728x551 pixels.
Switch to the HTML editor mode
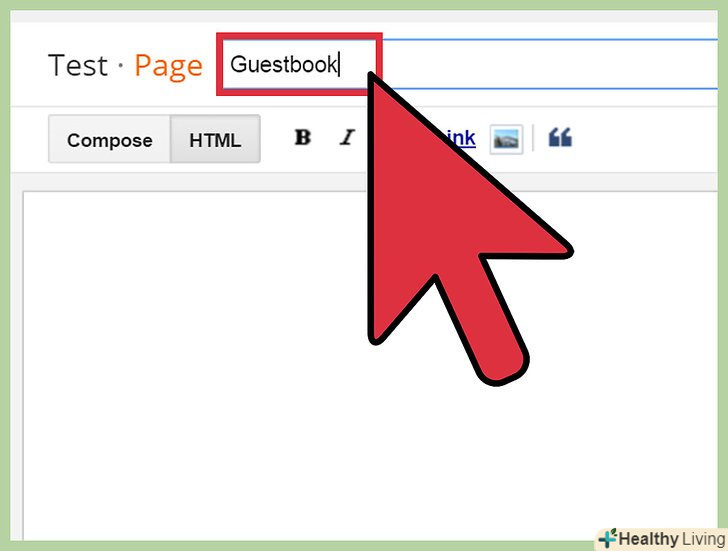tap(215, 139)
